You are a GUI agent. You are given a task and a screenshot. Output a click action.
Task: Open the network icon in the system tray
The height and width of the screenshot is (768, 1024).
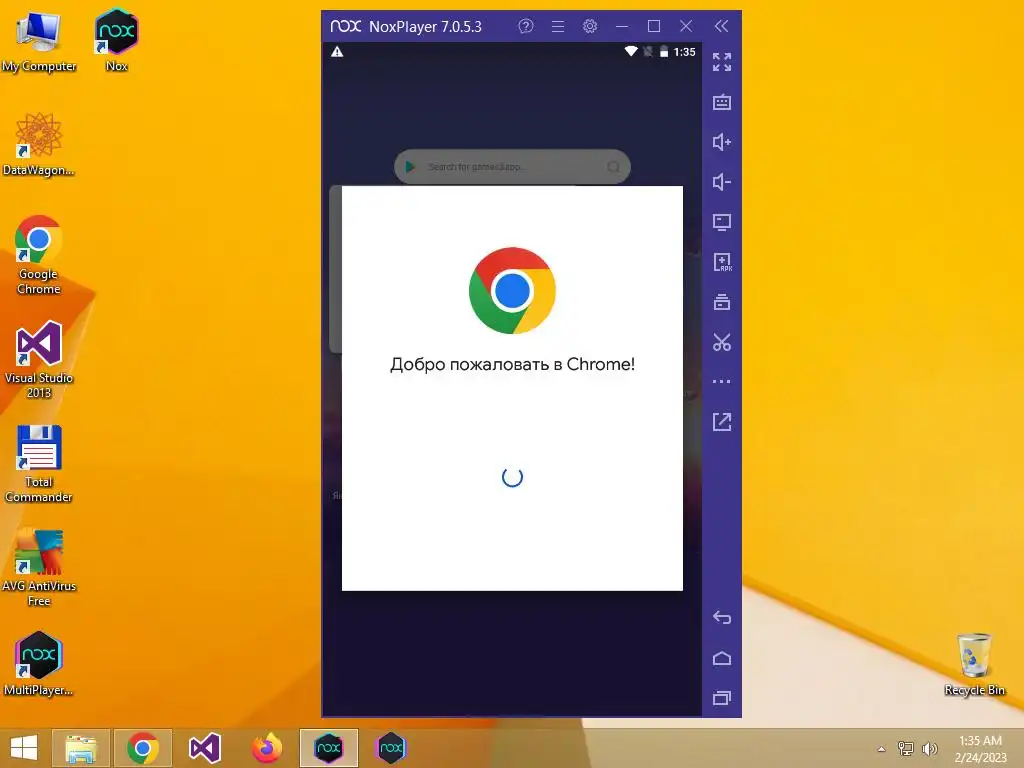[906, 748]
